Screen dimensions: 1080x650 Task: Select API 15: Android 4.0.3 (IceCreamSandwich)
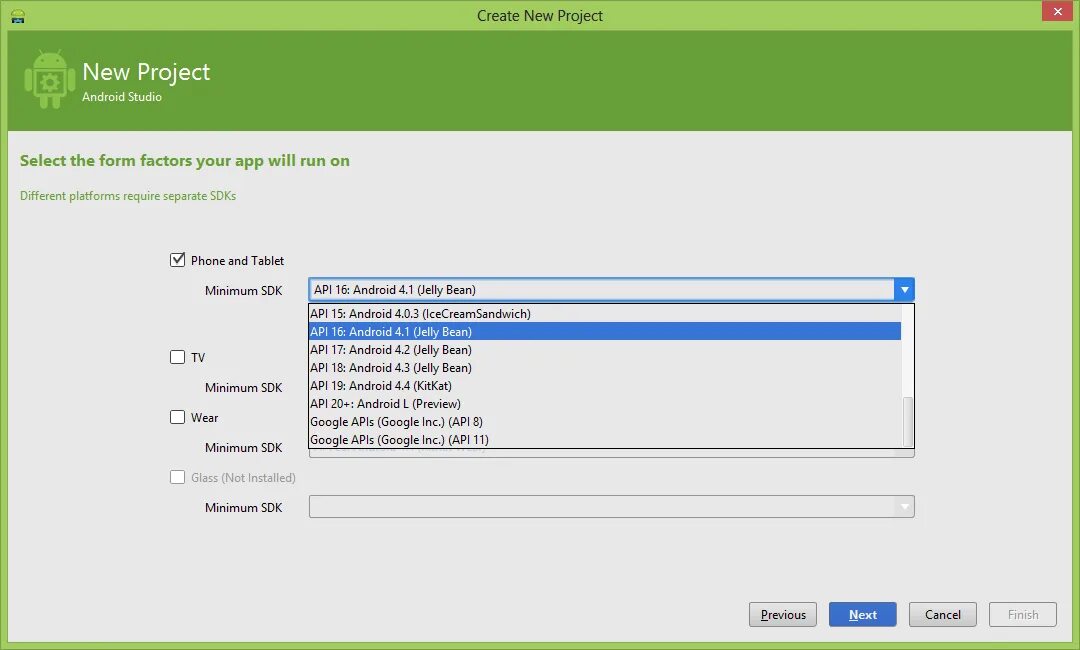(605, 313)
